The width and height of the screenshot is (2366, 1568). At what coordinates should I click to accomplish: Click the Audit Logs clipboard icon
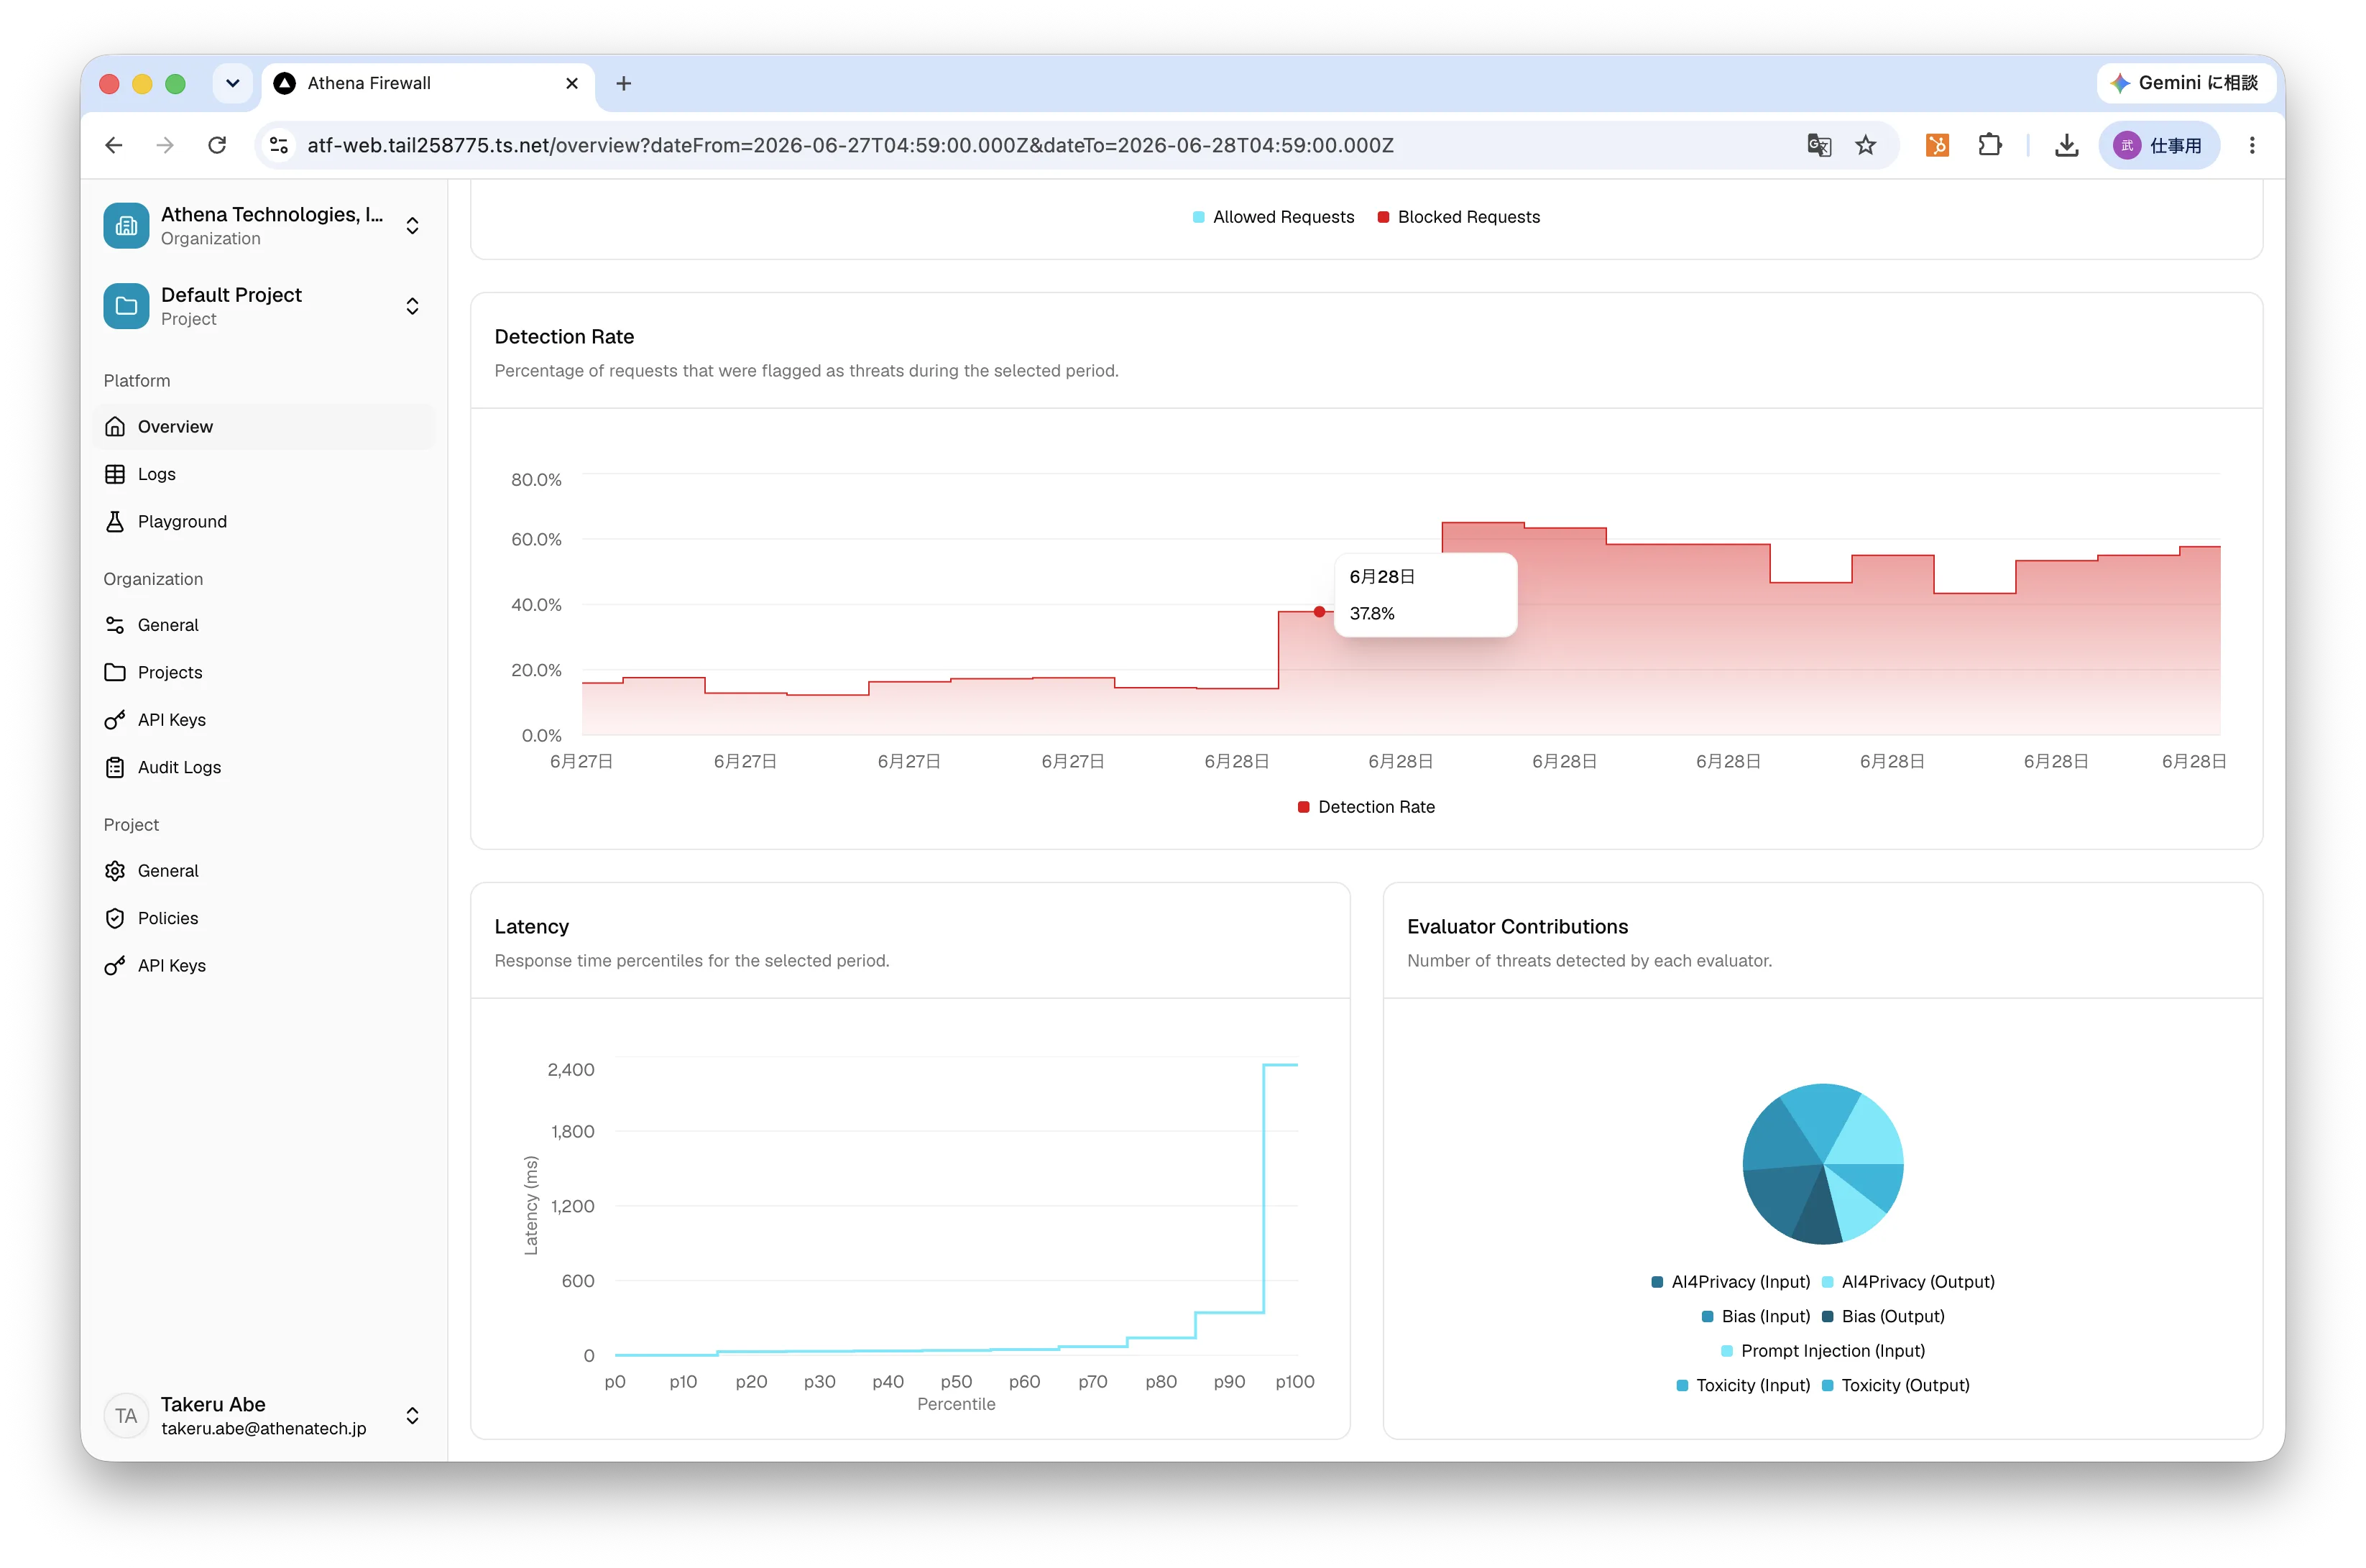115,767
